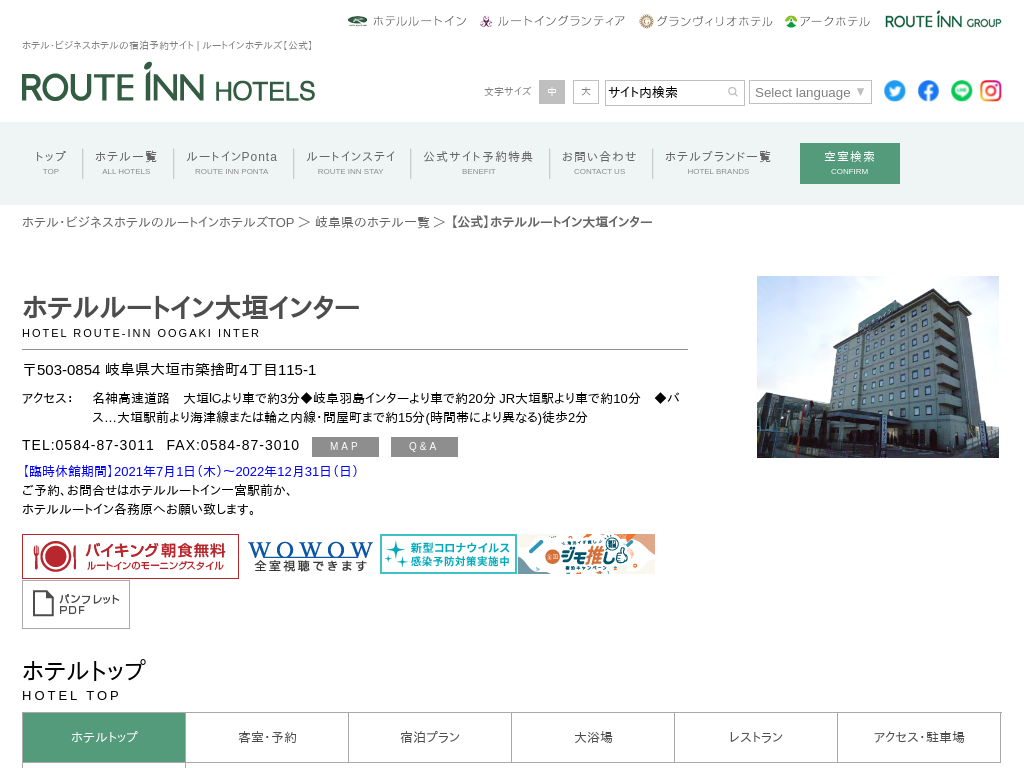The image size is (1024, 768).
Task: Click the アークホテル brand logo link
Action: 827,21
